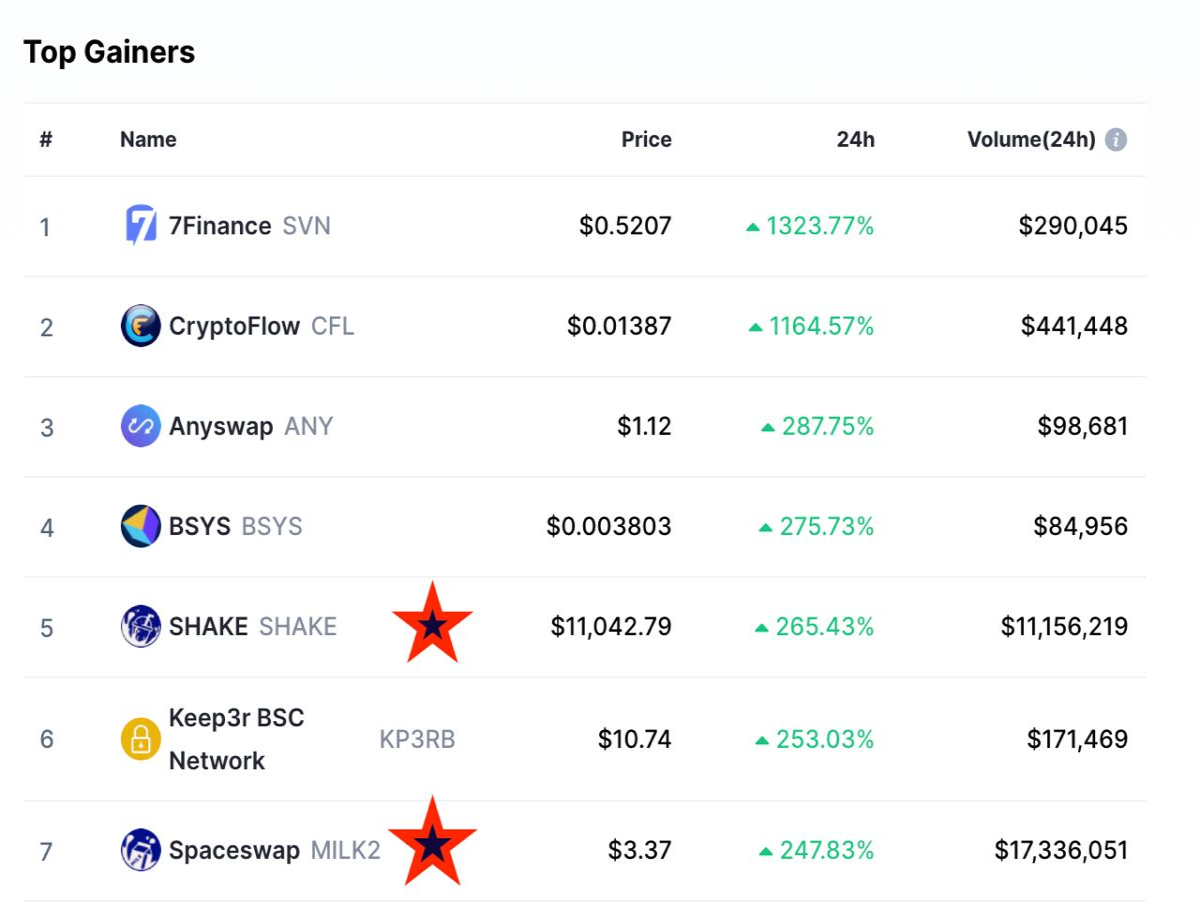The width and height of the screenshot is (1200, 909).
Task: Open the CryptoFlow CFL coin link
Action: pyautogui.click(x=262, y=326)
